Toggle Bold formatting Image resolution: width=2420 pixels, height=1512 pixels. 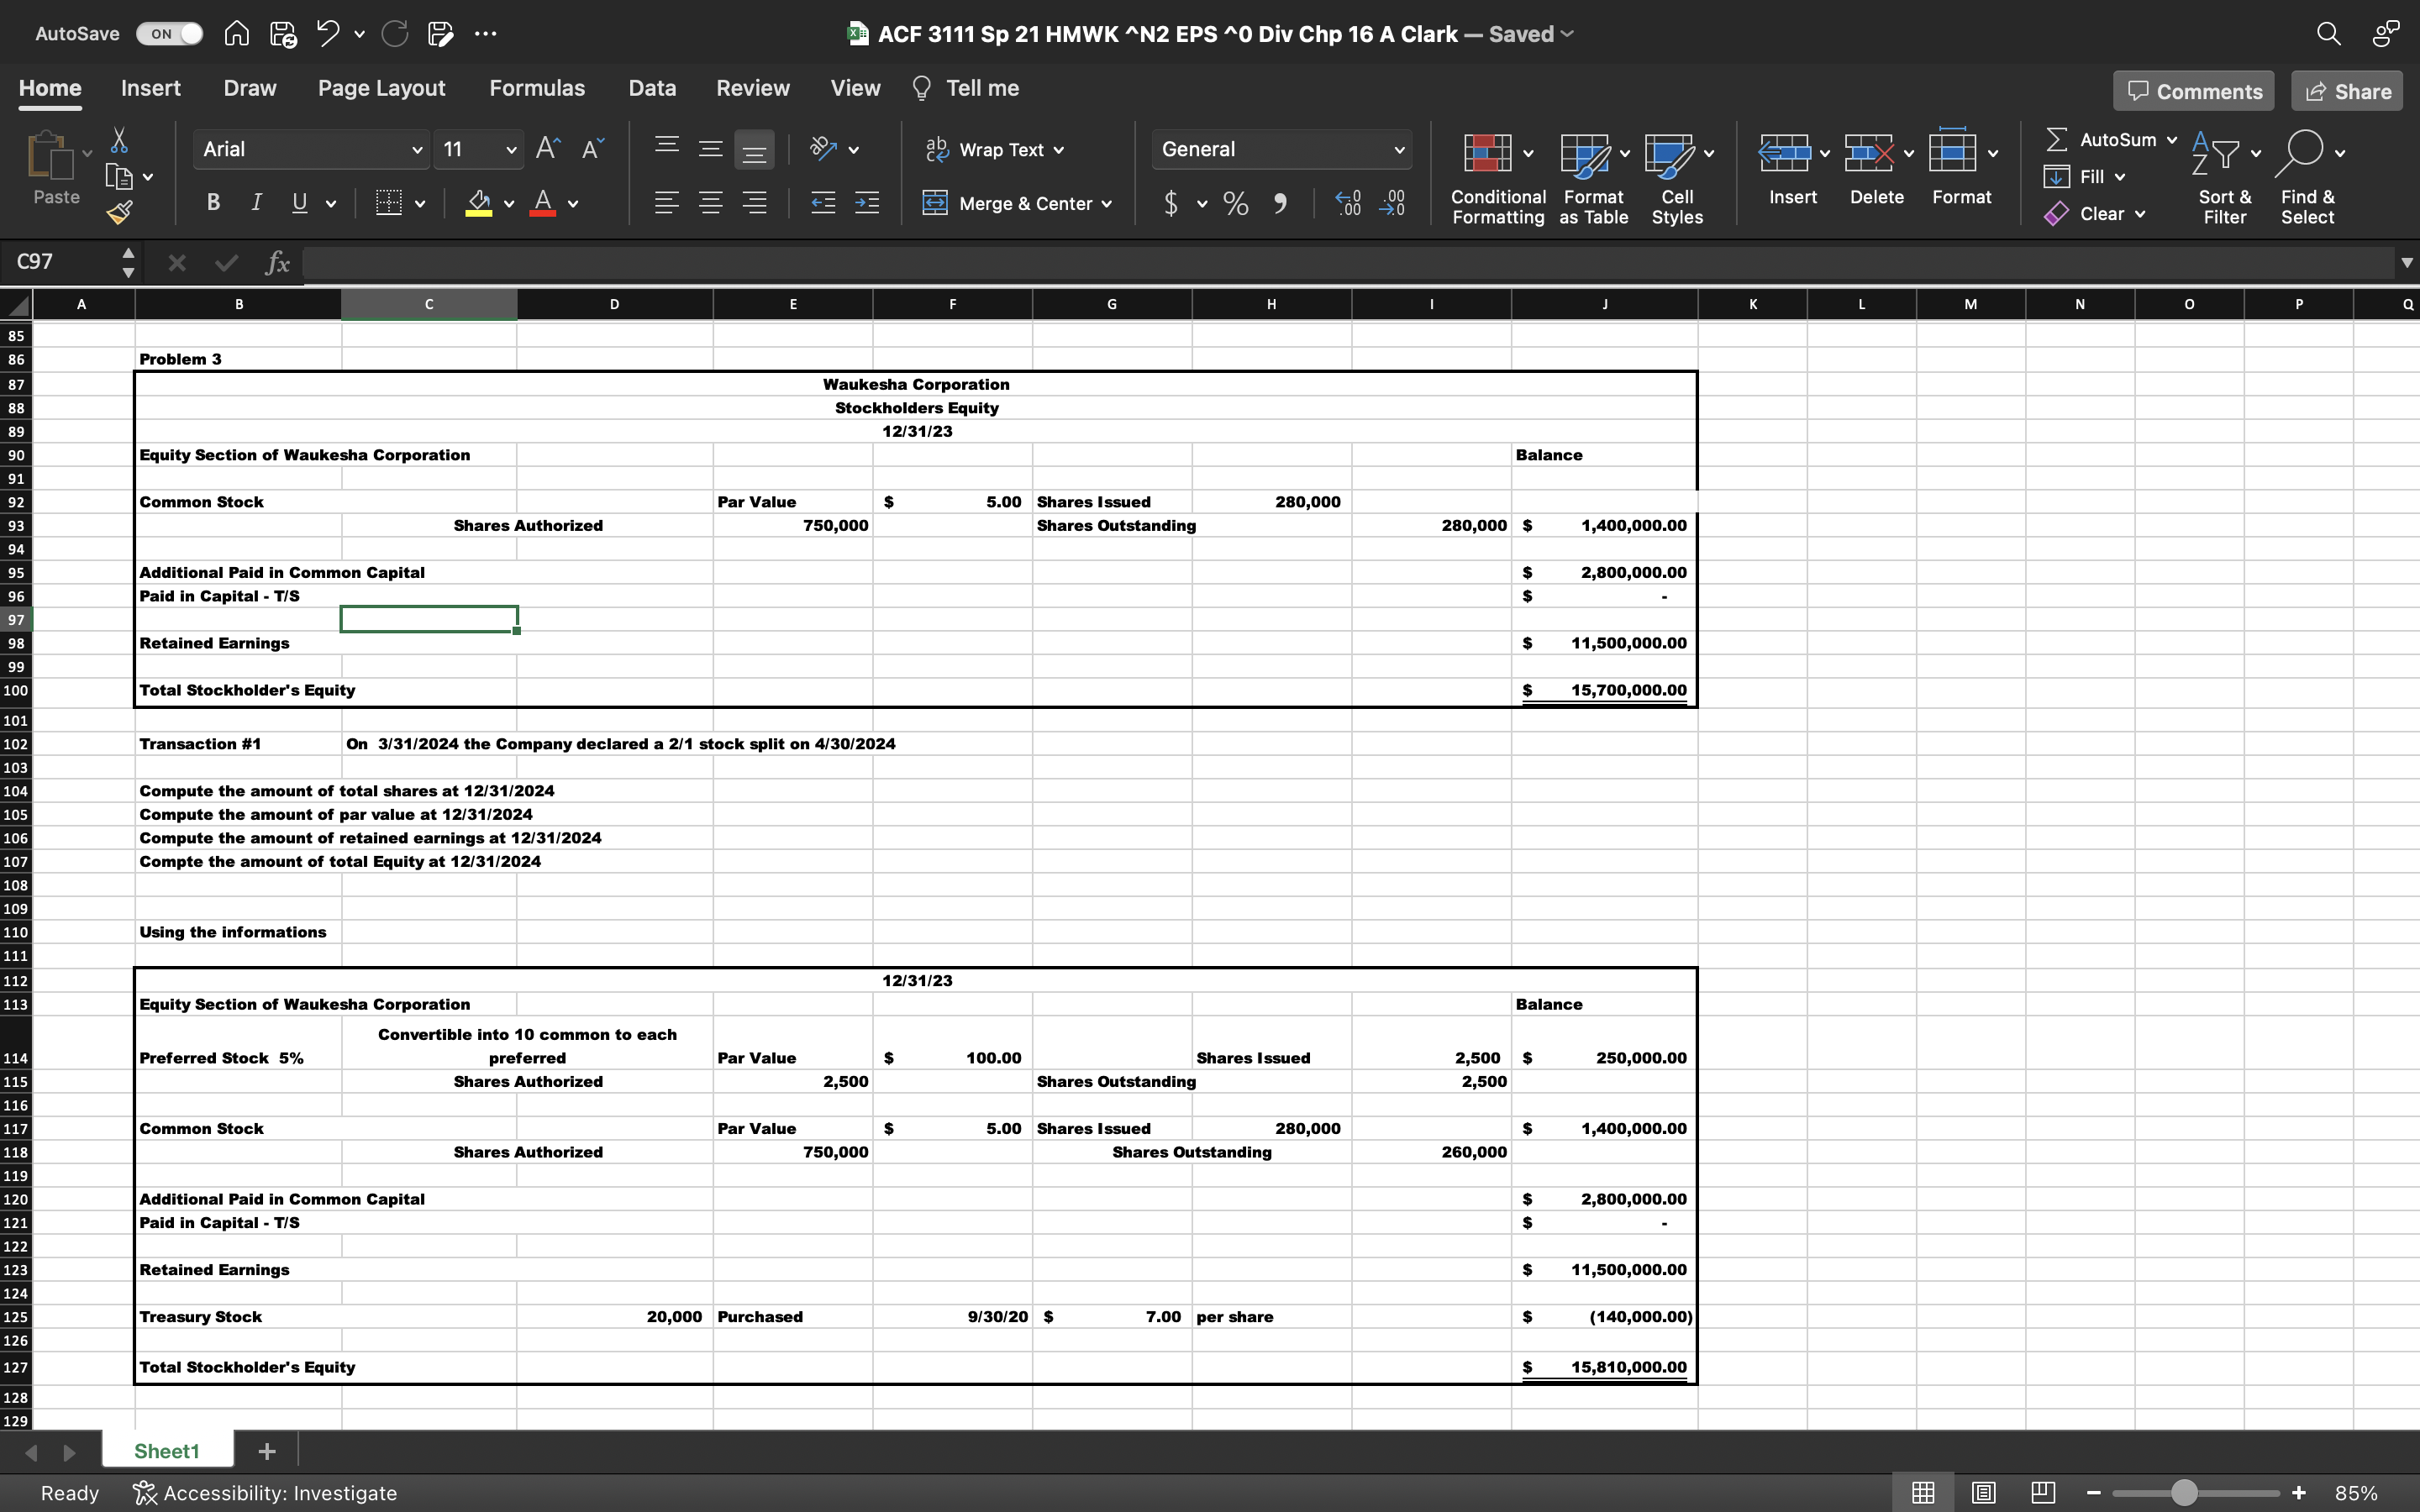click(213, 204)
